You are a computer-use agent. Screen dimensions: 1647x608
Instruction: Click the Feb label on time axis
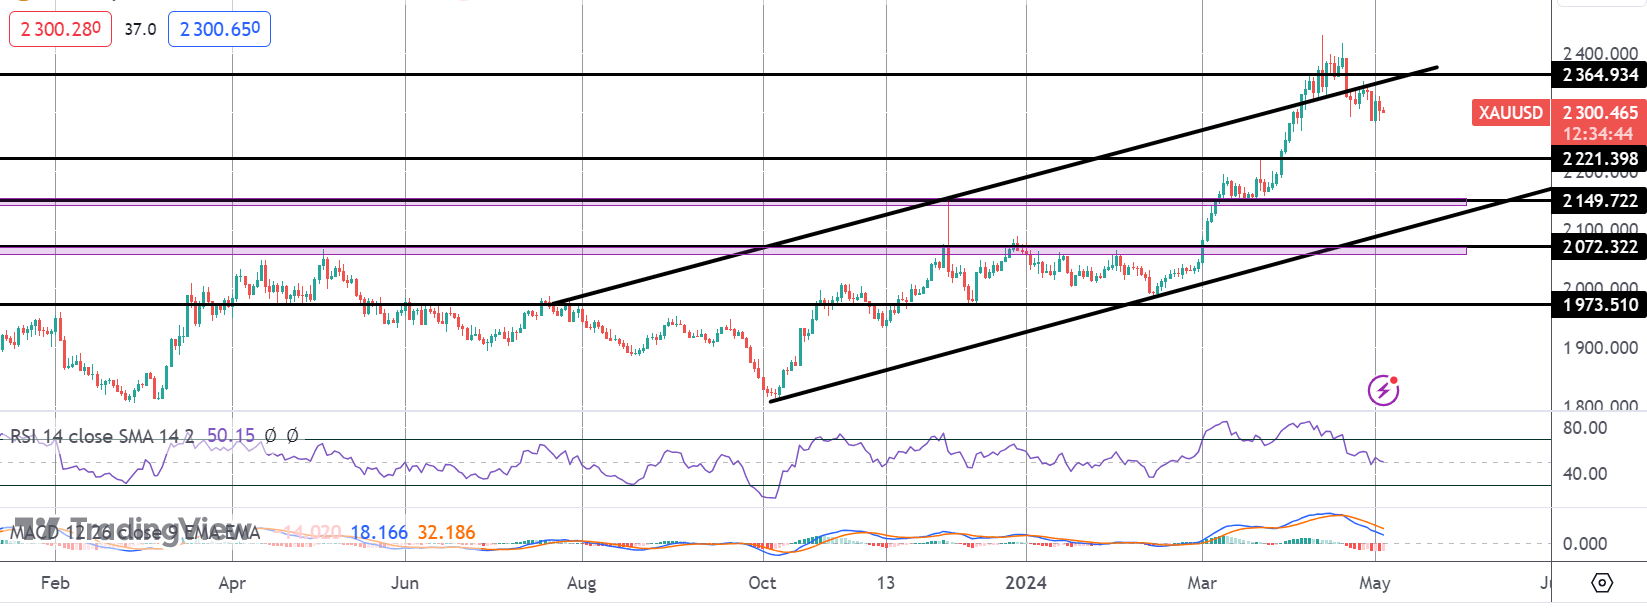point(55,583)
